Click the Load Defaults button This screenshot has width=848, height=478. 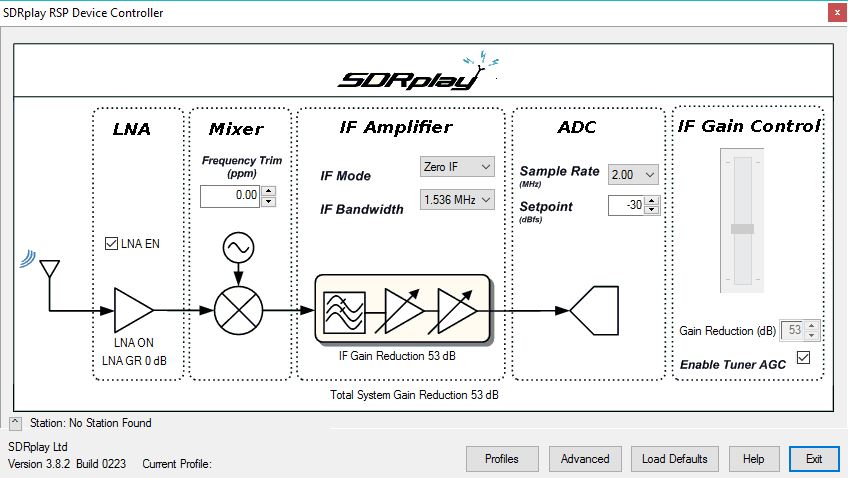click(675, 459)
